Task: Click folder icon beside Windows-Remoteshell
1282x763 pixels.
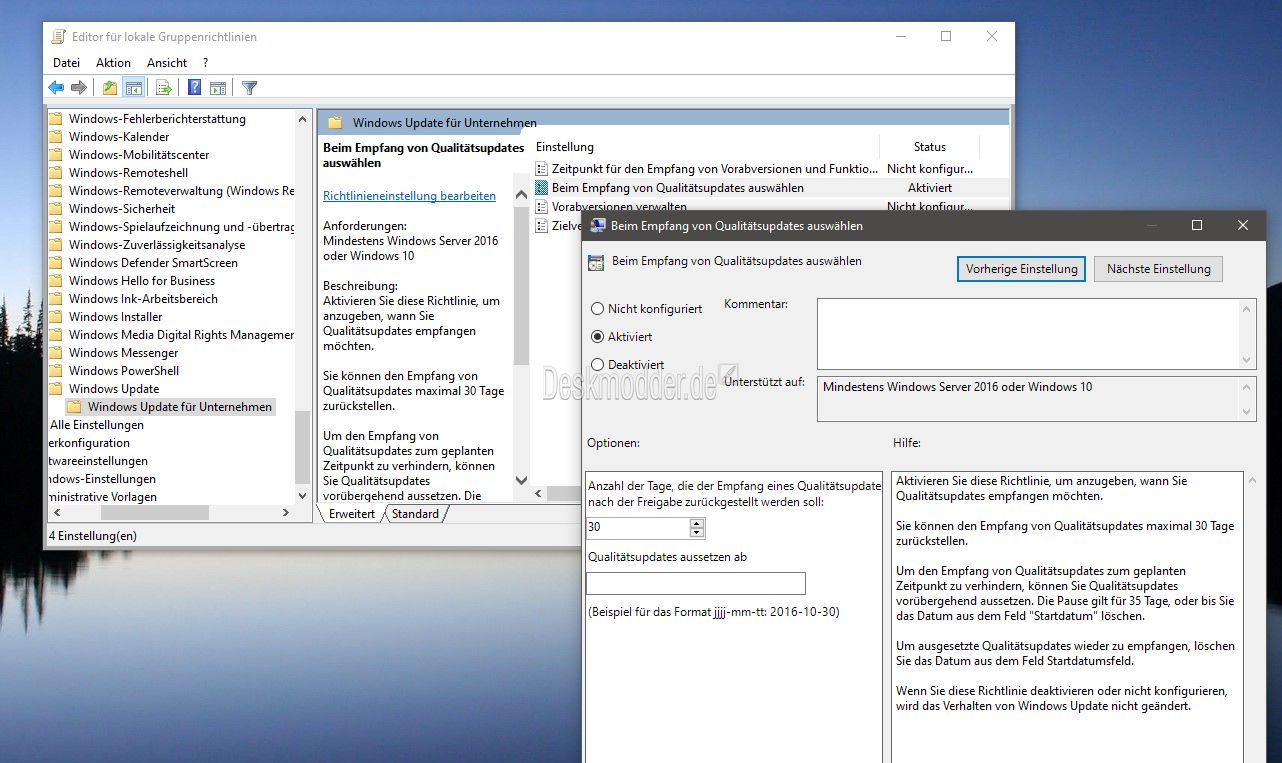Action: pos(56,173)
